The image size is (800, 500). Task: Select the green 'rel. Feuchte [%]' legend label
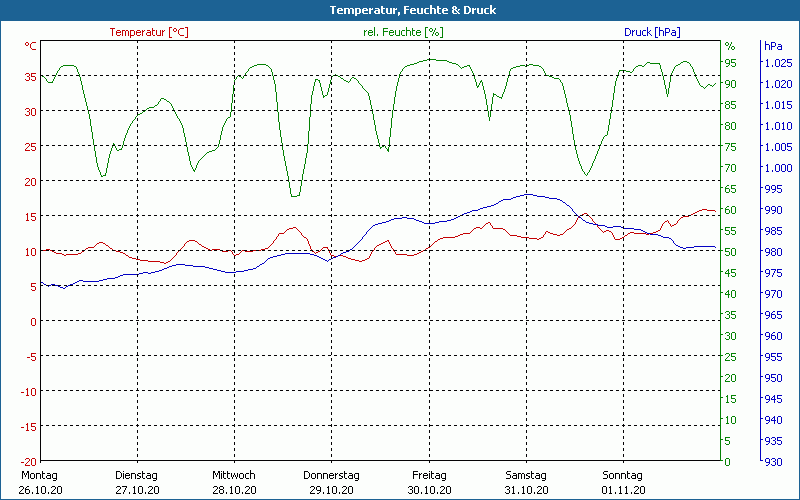(403, 32)
